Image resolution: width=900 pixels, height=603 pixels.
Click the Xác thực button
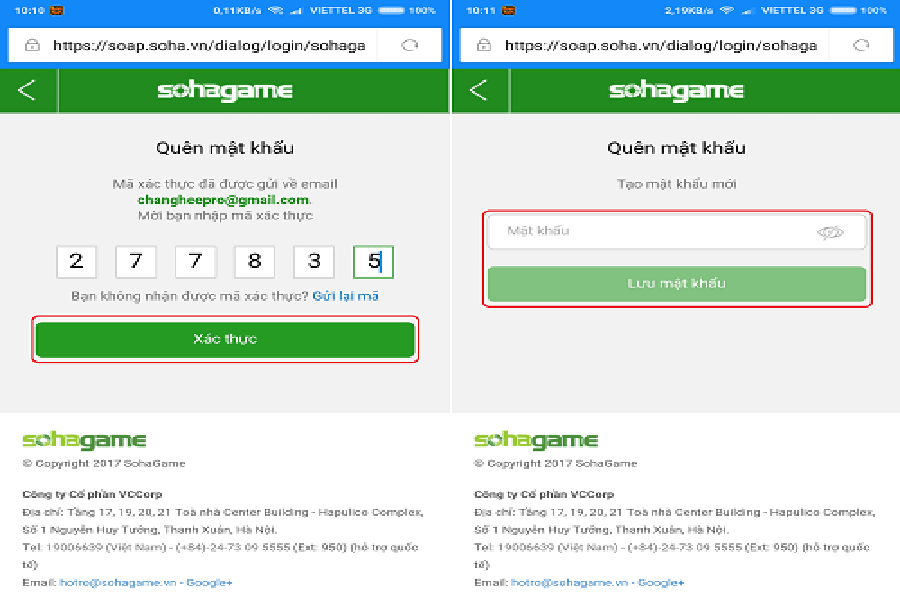coord(225,339)
